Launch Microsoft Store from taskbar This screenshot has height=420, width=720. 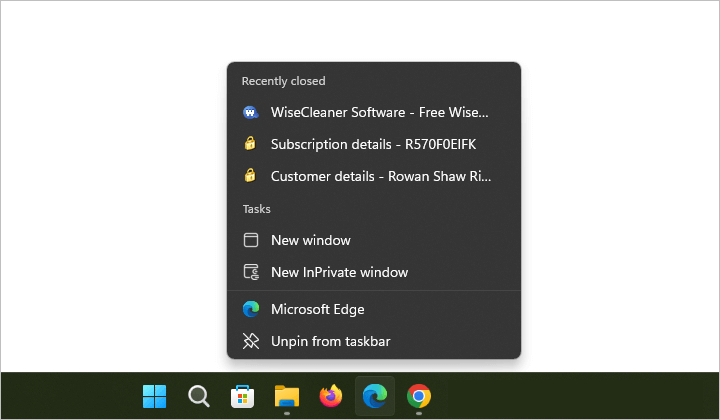pyautogui.click(x=242, y=396)
